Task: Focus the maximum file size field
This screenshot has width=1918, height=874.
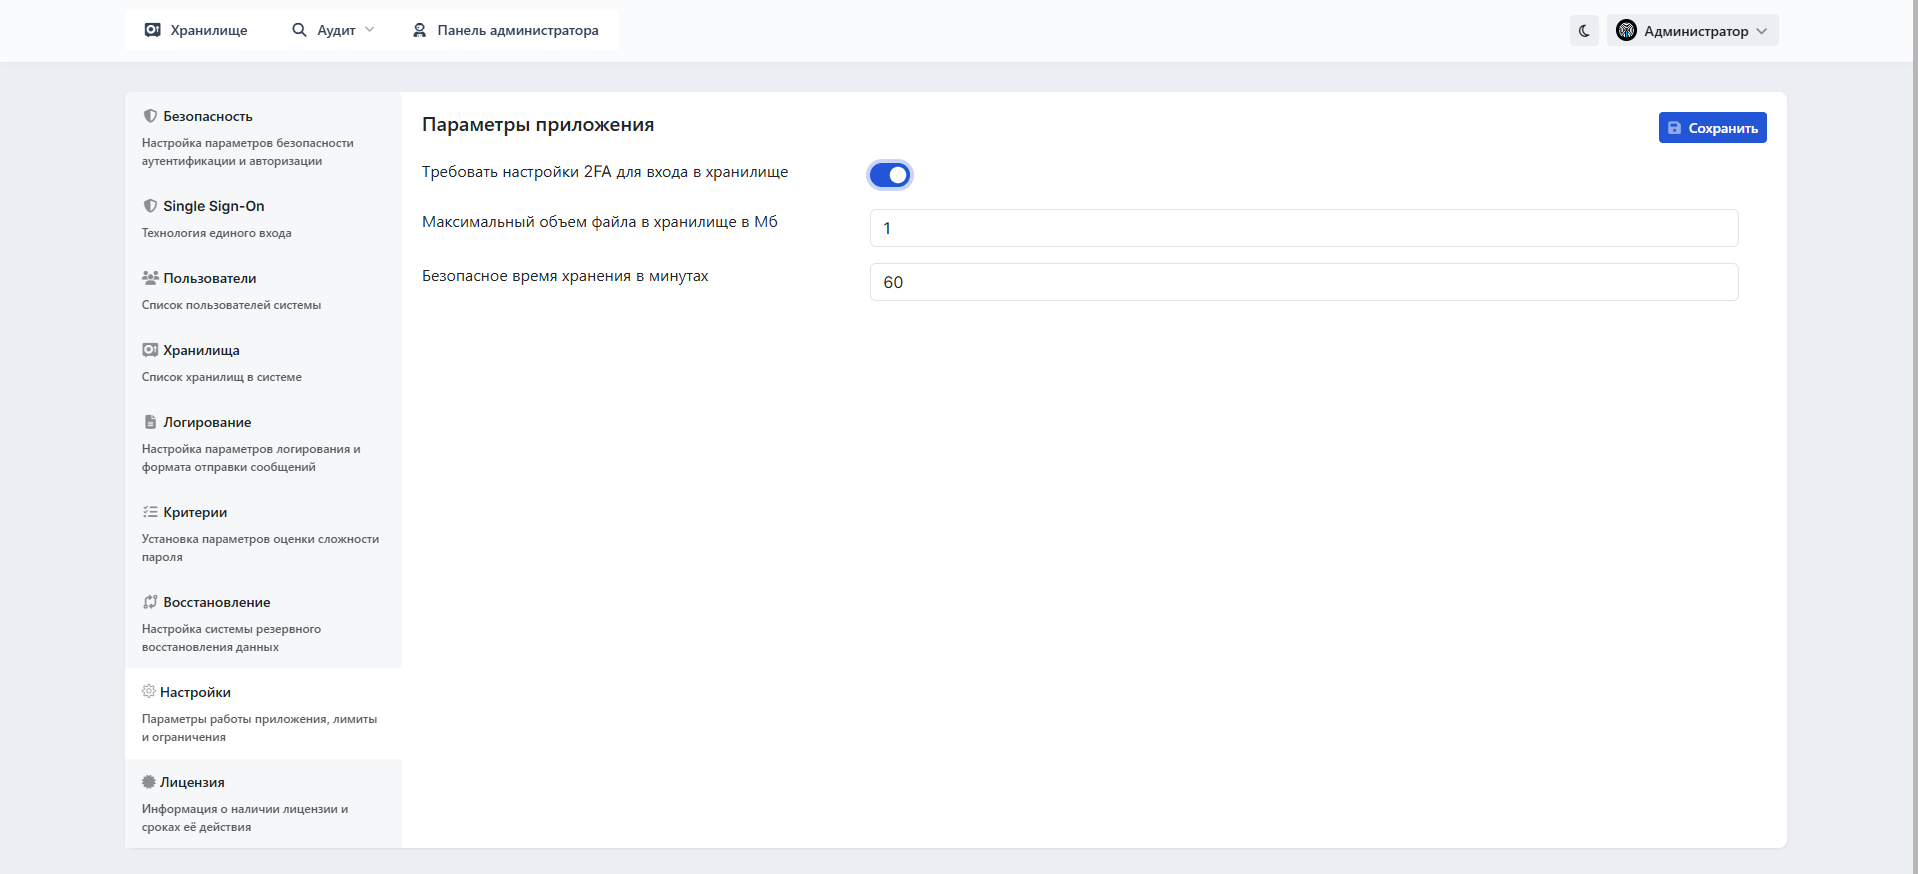Action: click(x=1304, y=228)
